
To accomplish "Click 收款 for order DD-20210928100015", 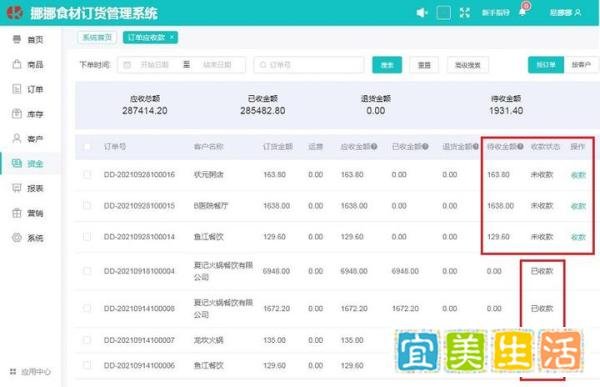I will 578,206.
